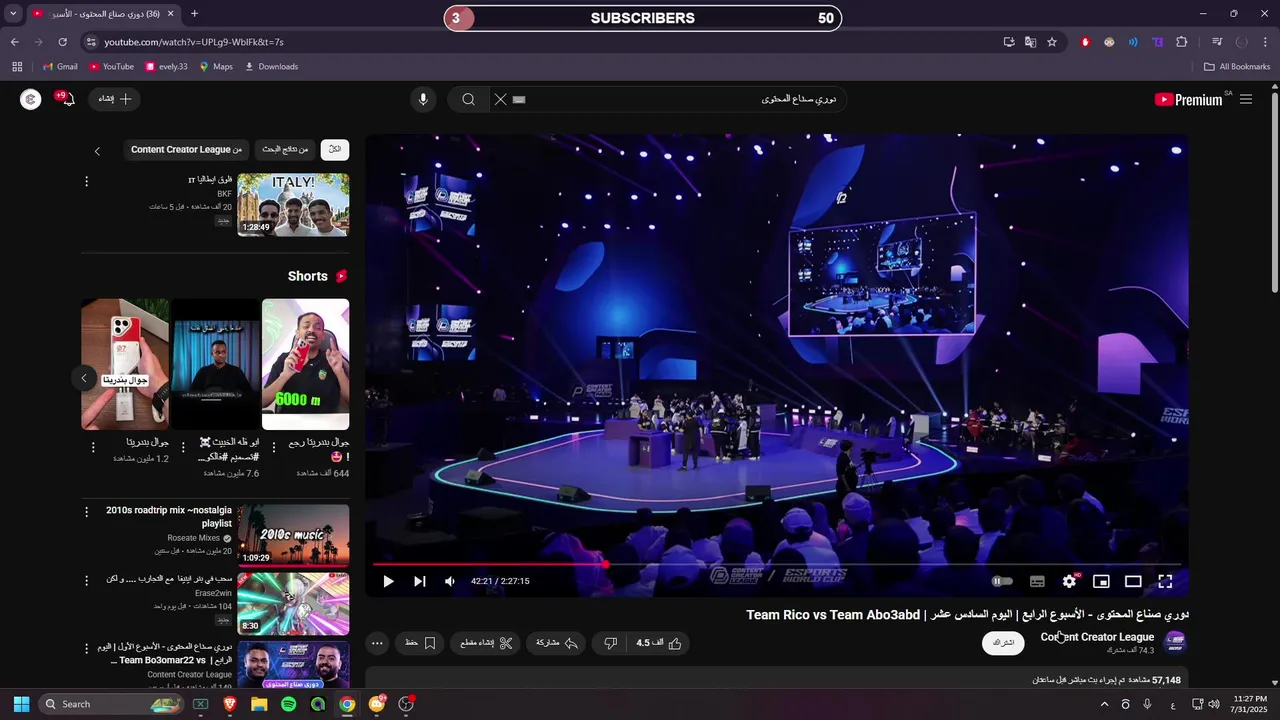Select the من نتائج البحث chip
Screen dimensions: 1280x720
pyautogui.click(x=285, y=149)
